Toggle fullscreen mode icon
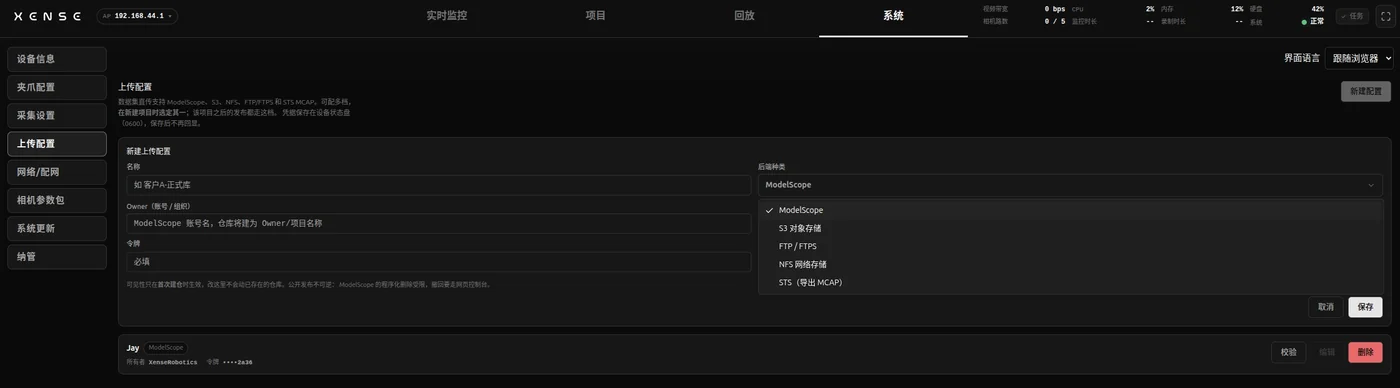This screenshot has width=1400, height=388. click(1385, 16)
